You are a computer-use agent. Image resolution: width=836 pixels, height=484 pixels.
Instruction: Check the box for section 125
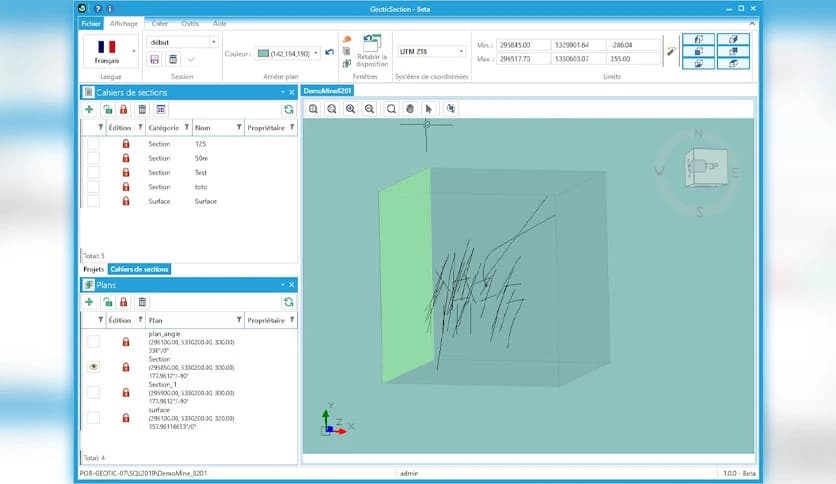click(93, 144)
